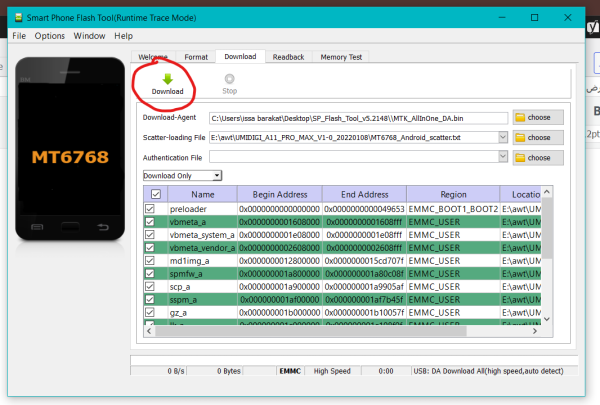Image resolution: width=600 pixels, height=405 pixels.
Task: Open the Options menu
Action: (x=49, y=36)
